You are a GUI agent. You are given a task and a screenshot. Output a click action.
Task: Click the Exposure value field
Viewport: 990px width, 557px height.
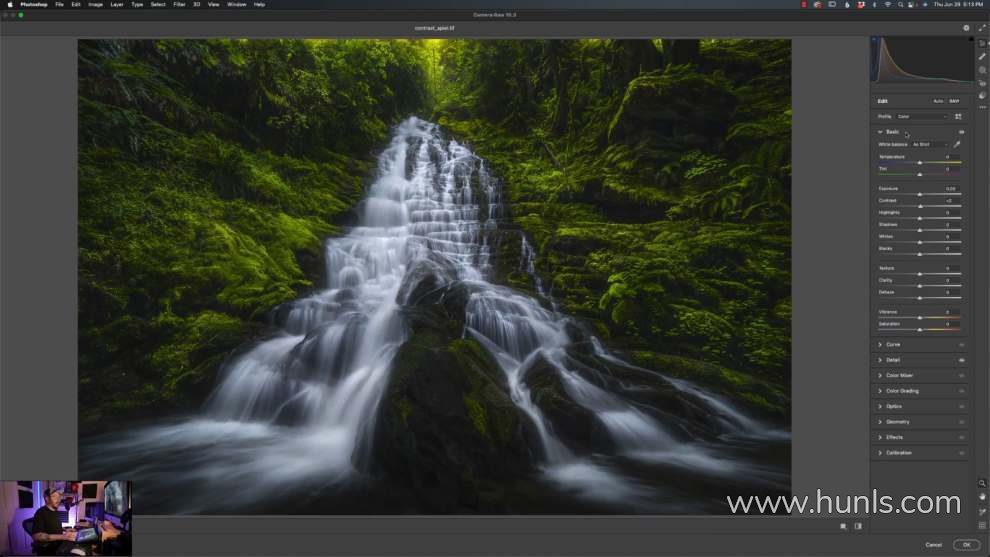[950, 189]
